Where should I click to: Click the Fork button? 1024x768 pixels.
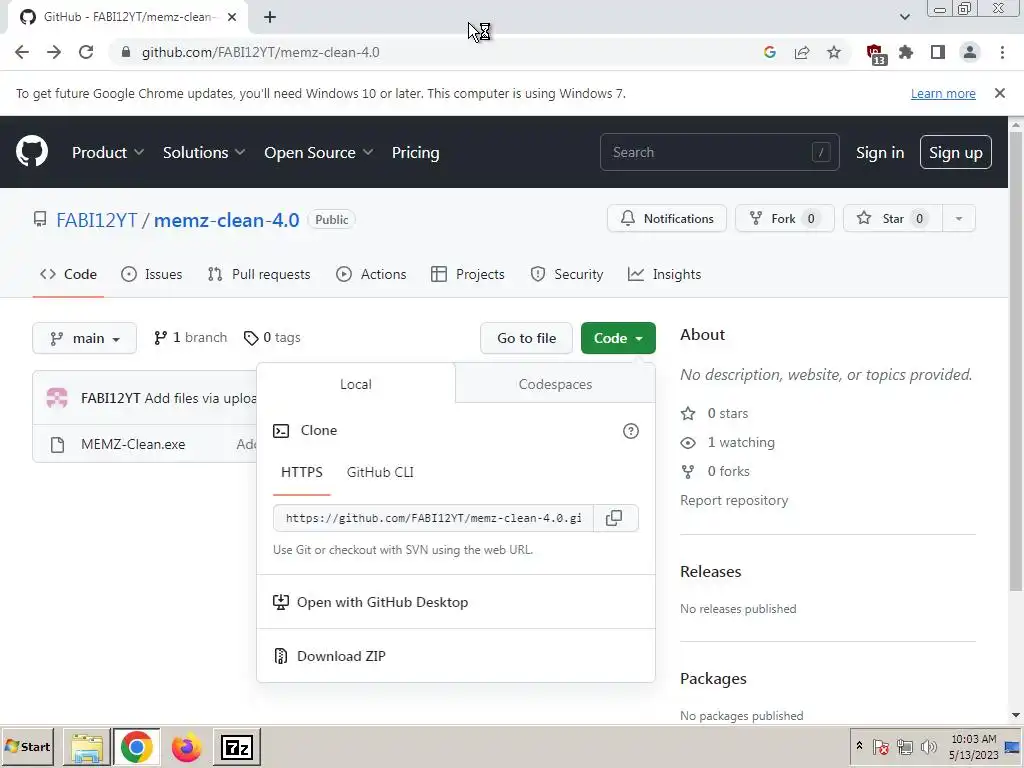point(784,219)
